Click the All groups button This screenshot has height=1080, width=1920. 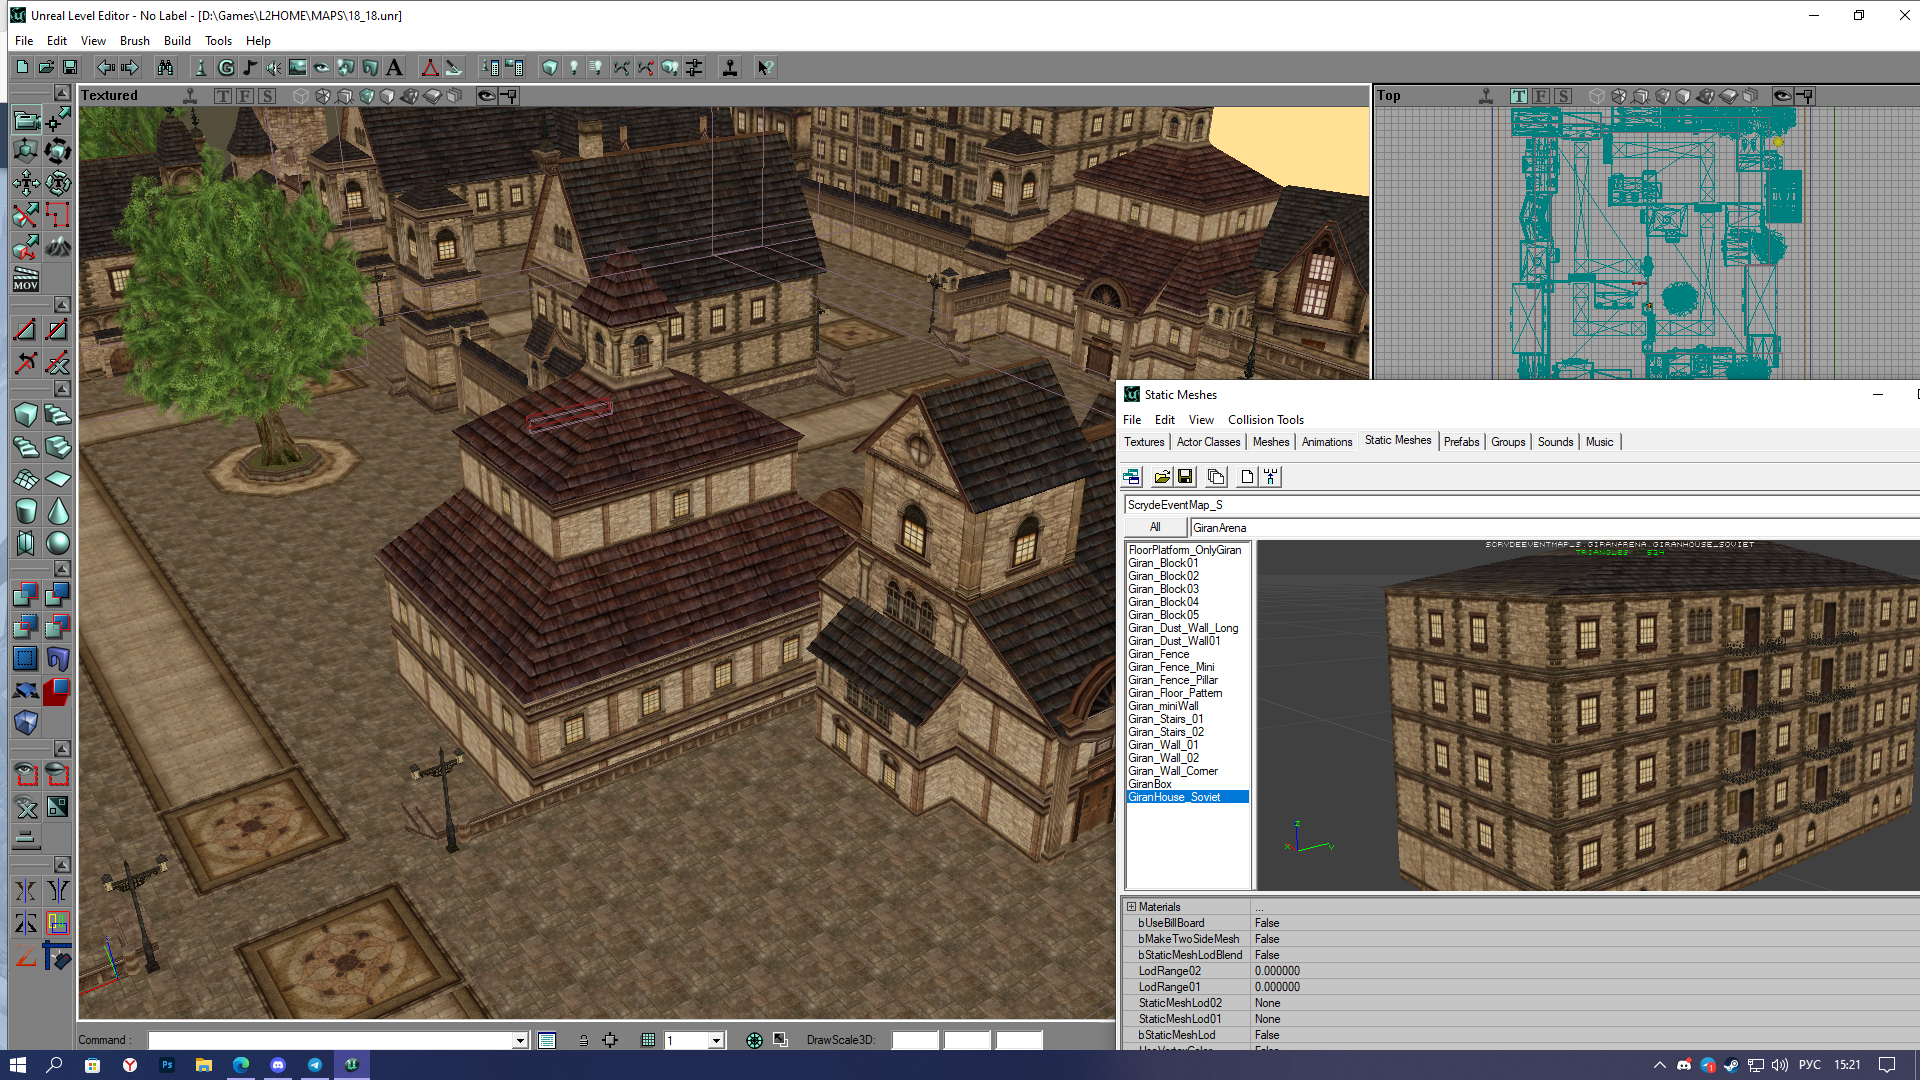pos(1155,527)
